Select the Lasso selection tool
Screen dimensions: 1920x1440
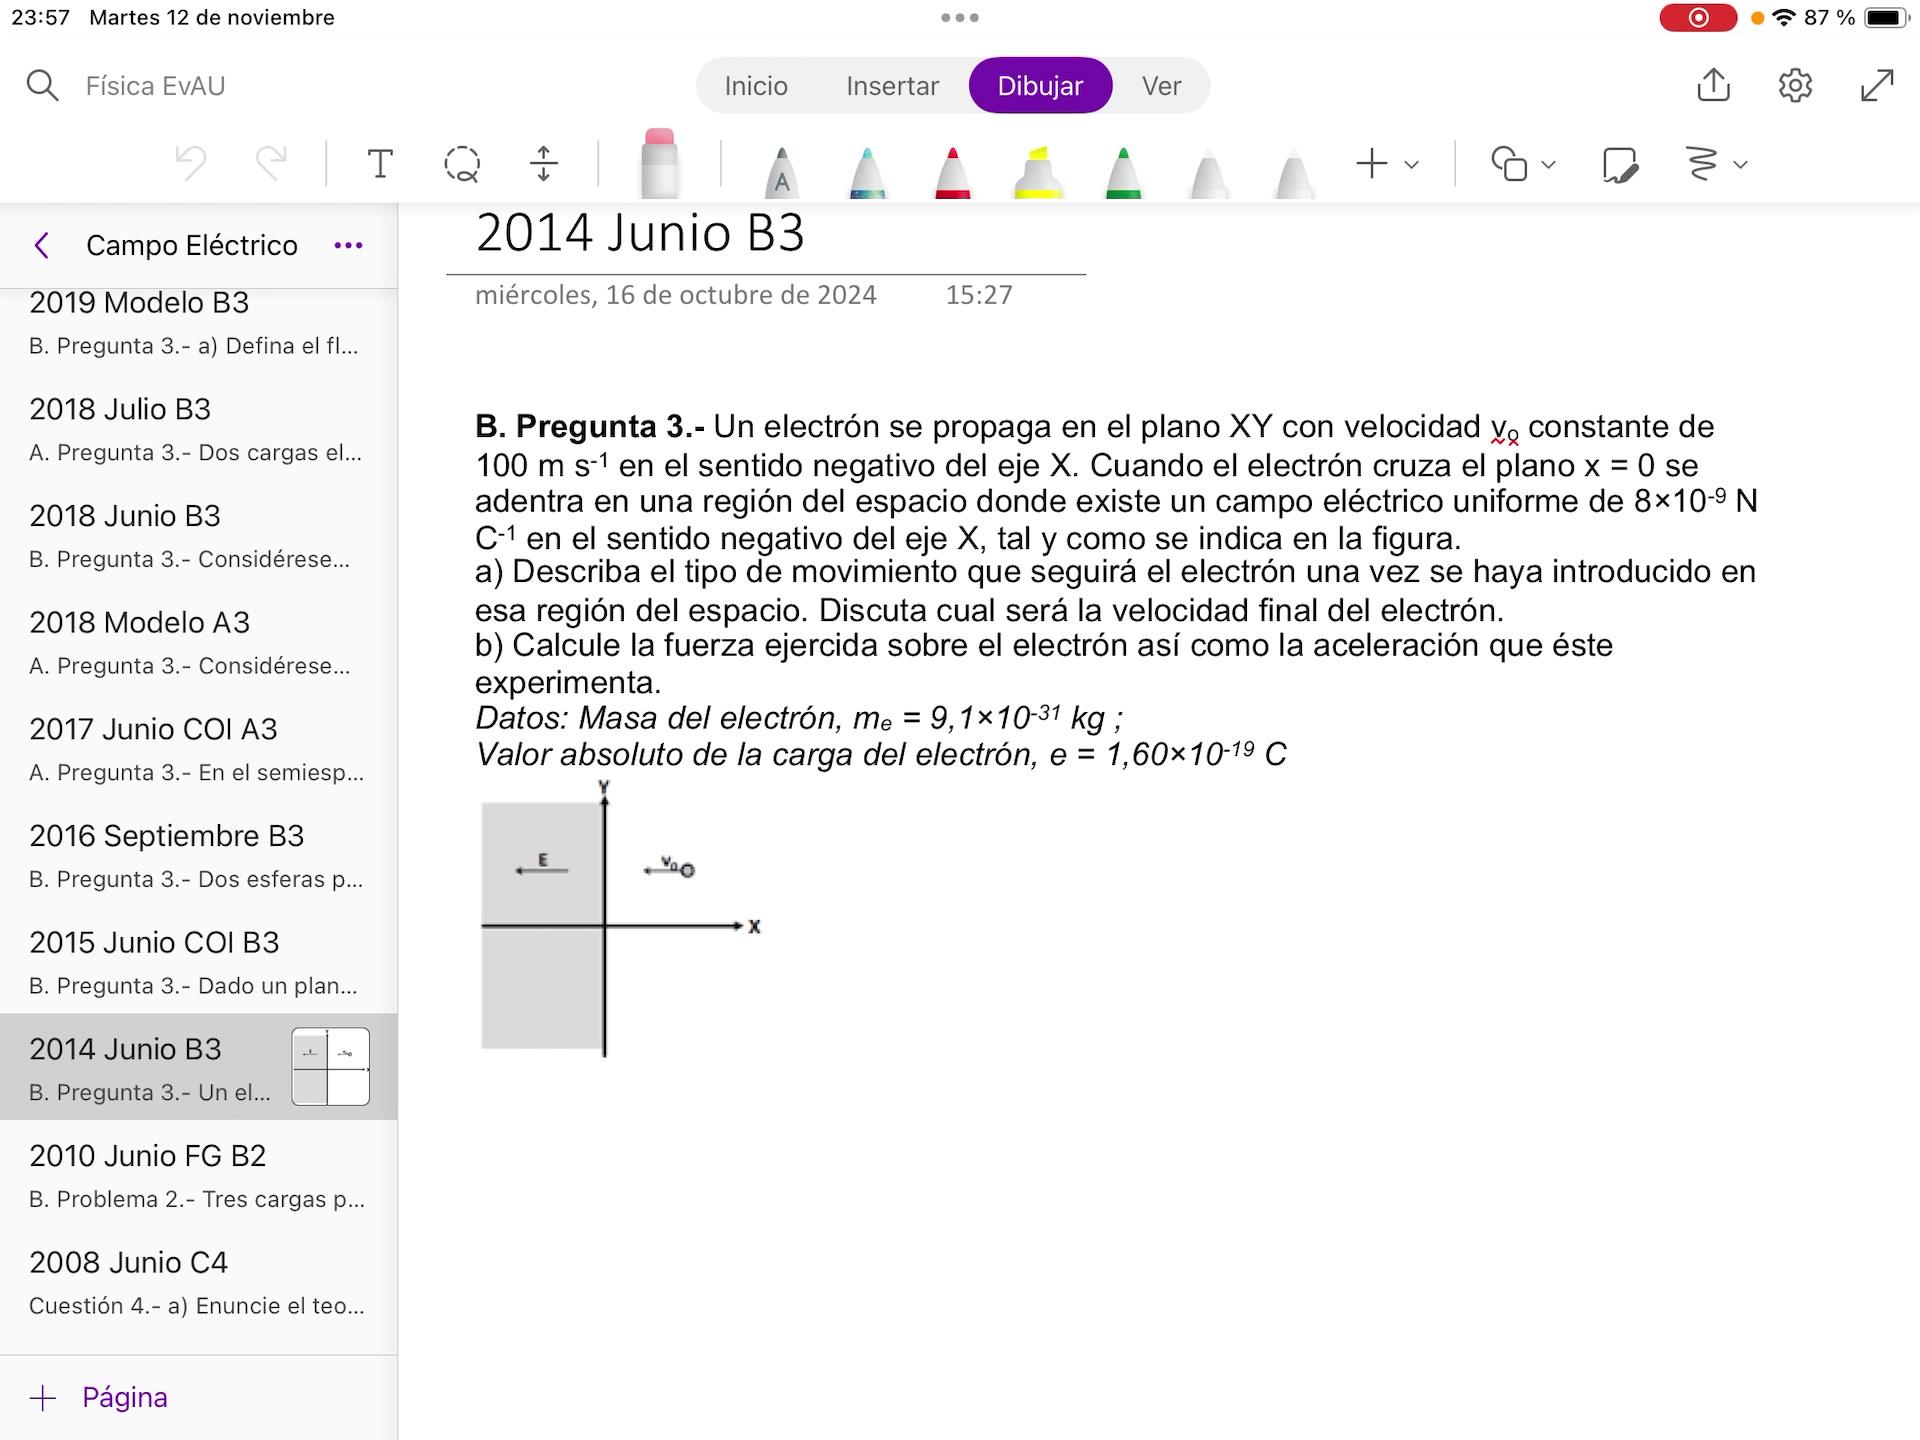[x=462, y=164]
